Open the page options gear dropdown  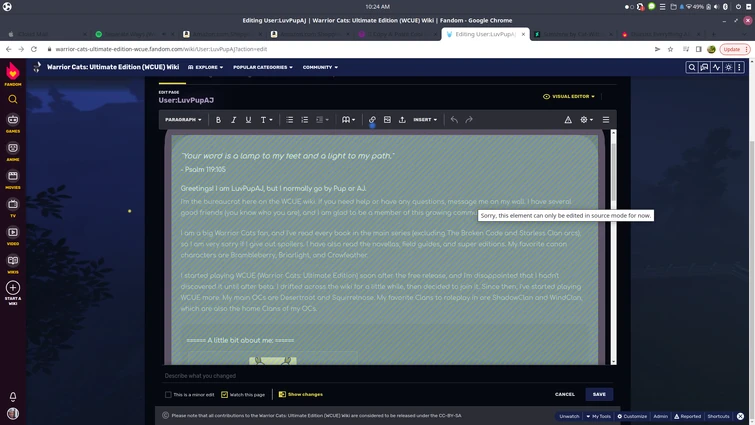coord(586,120)
